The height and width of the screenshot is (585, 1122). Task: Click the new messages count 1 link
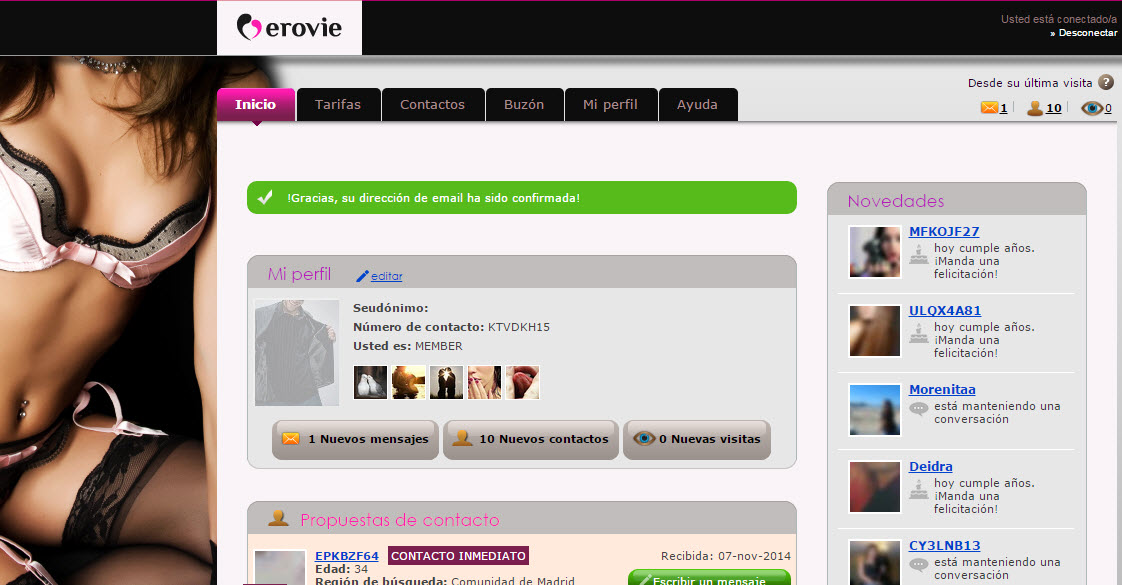point(1003,108)
